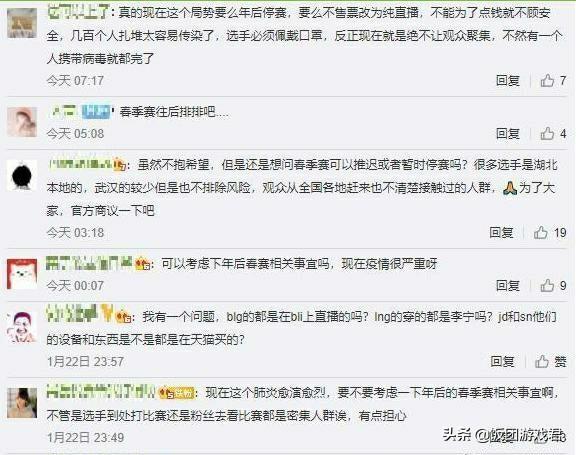This screenshot has width=576, height=455.
Task: Open the black silhouette avatar profile
Action: pyautogui.click(x=22, y=175)
